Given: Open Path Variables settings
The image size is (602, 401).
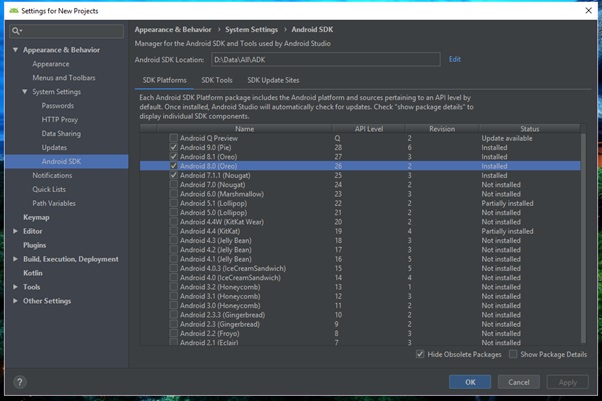Looking at the screenshot, I should click(54, 203).
